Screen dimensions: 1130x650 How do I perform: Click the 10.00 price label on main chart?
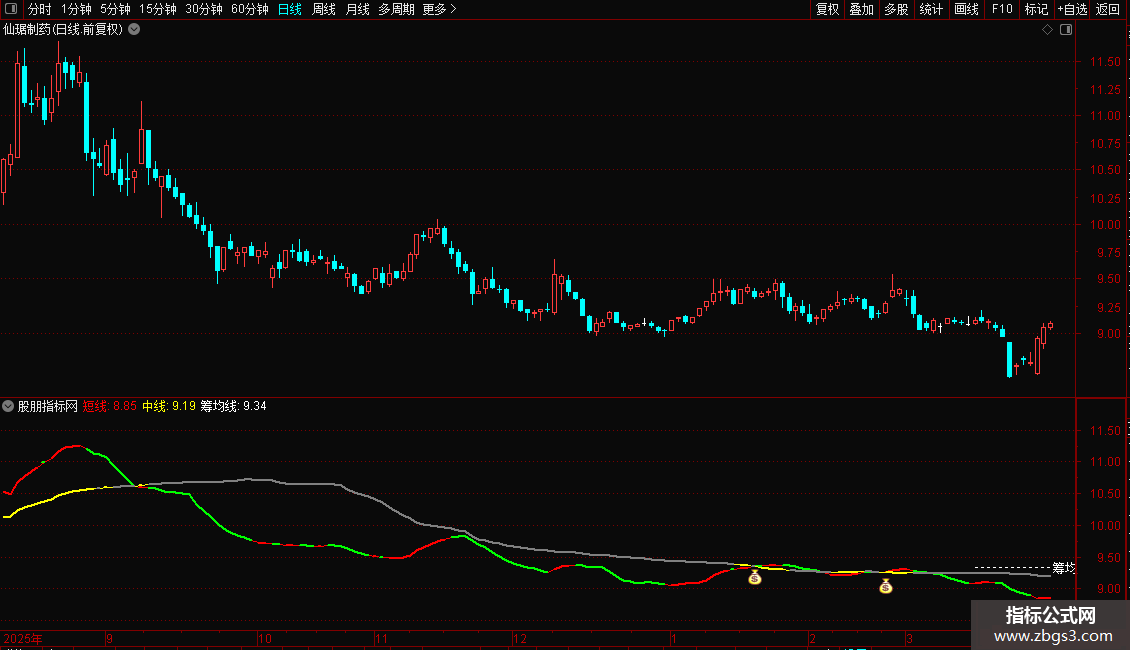click(x=1105, y=225)
